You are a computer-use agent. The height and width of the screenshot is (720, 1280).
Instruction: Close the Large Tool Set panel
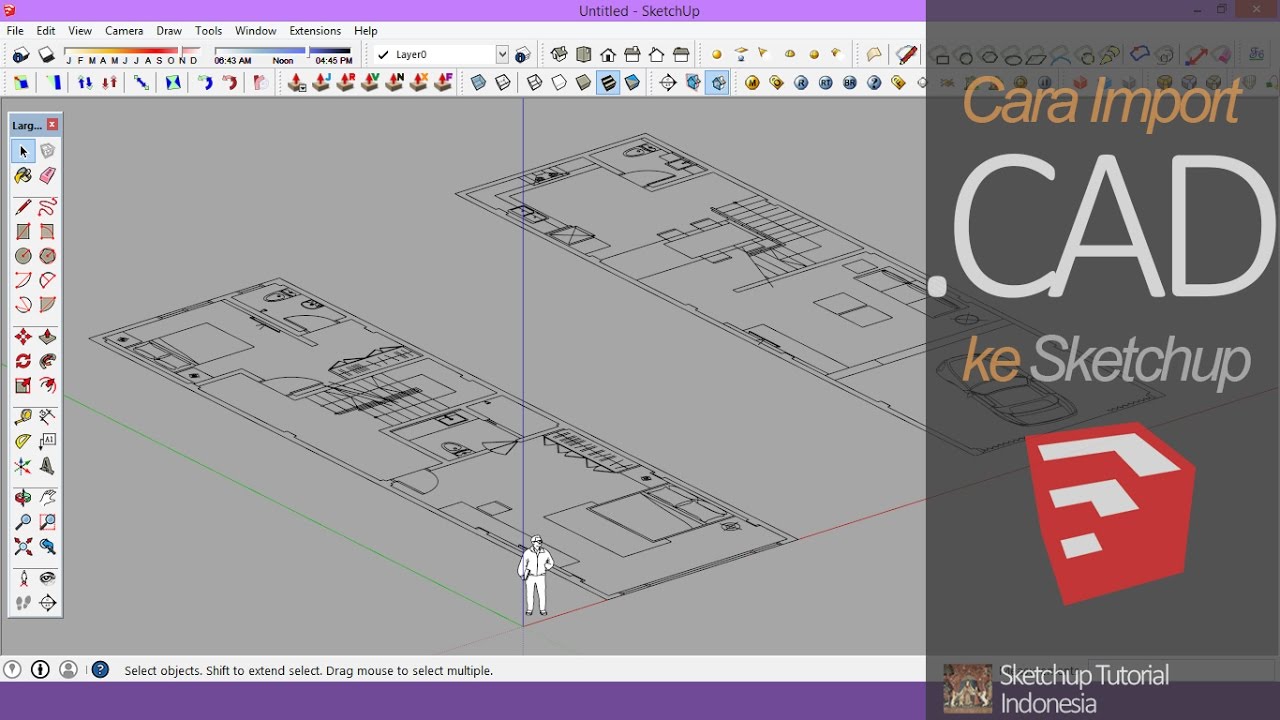52,125
